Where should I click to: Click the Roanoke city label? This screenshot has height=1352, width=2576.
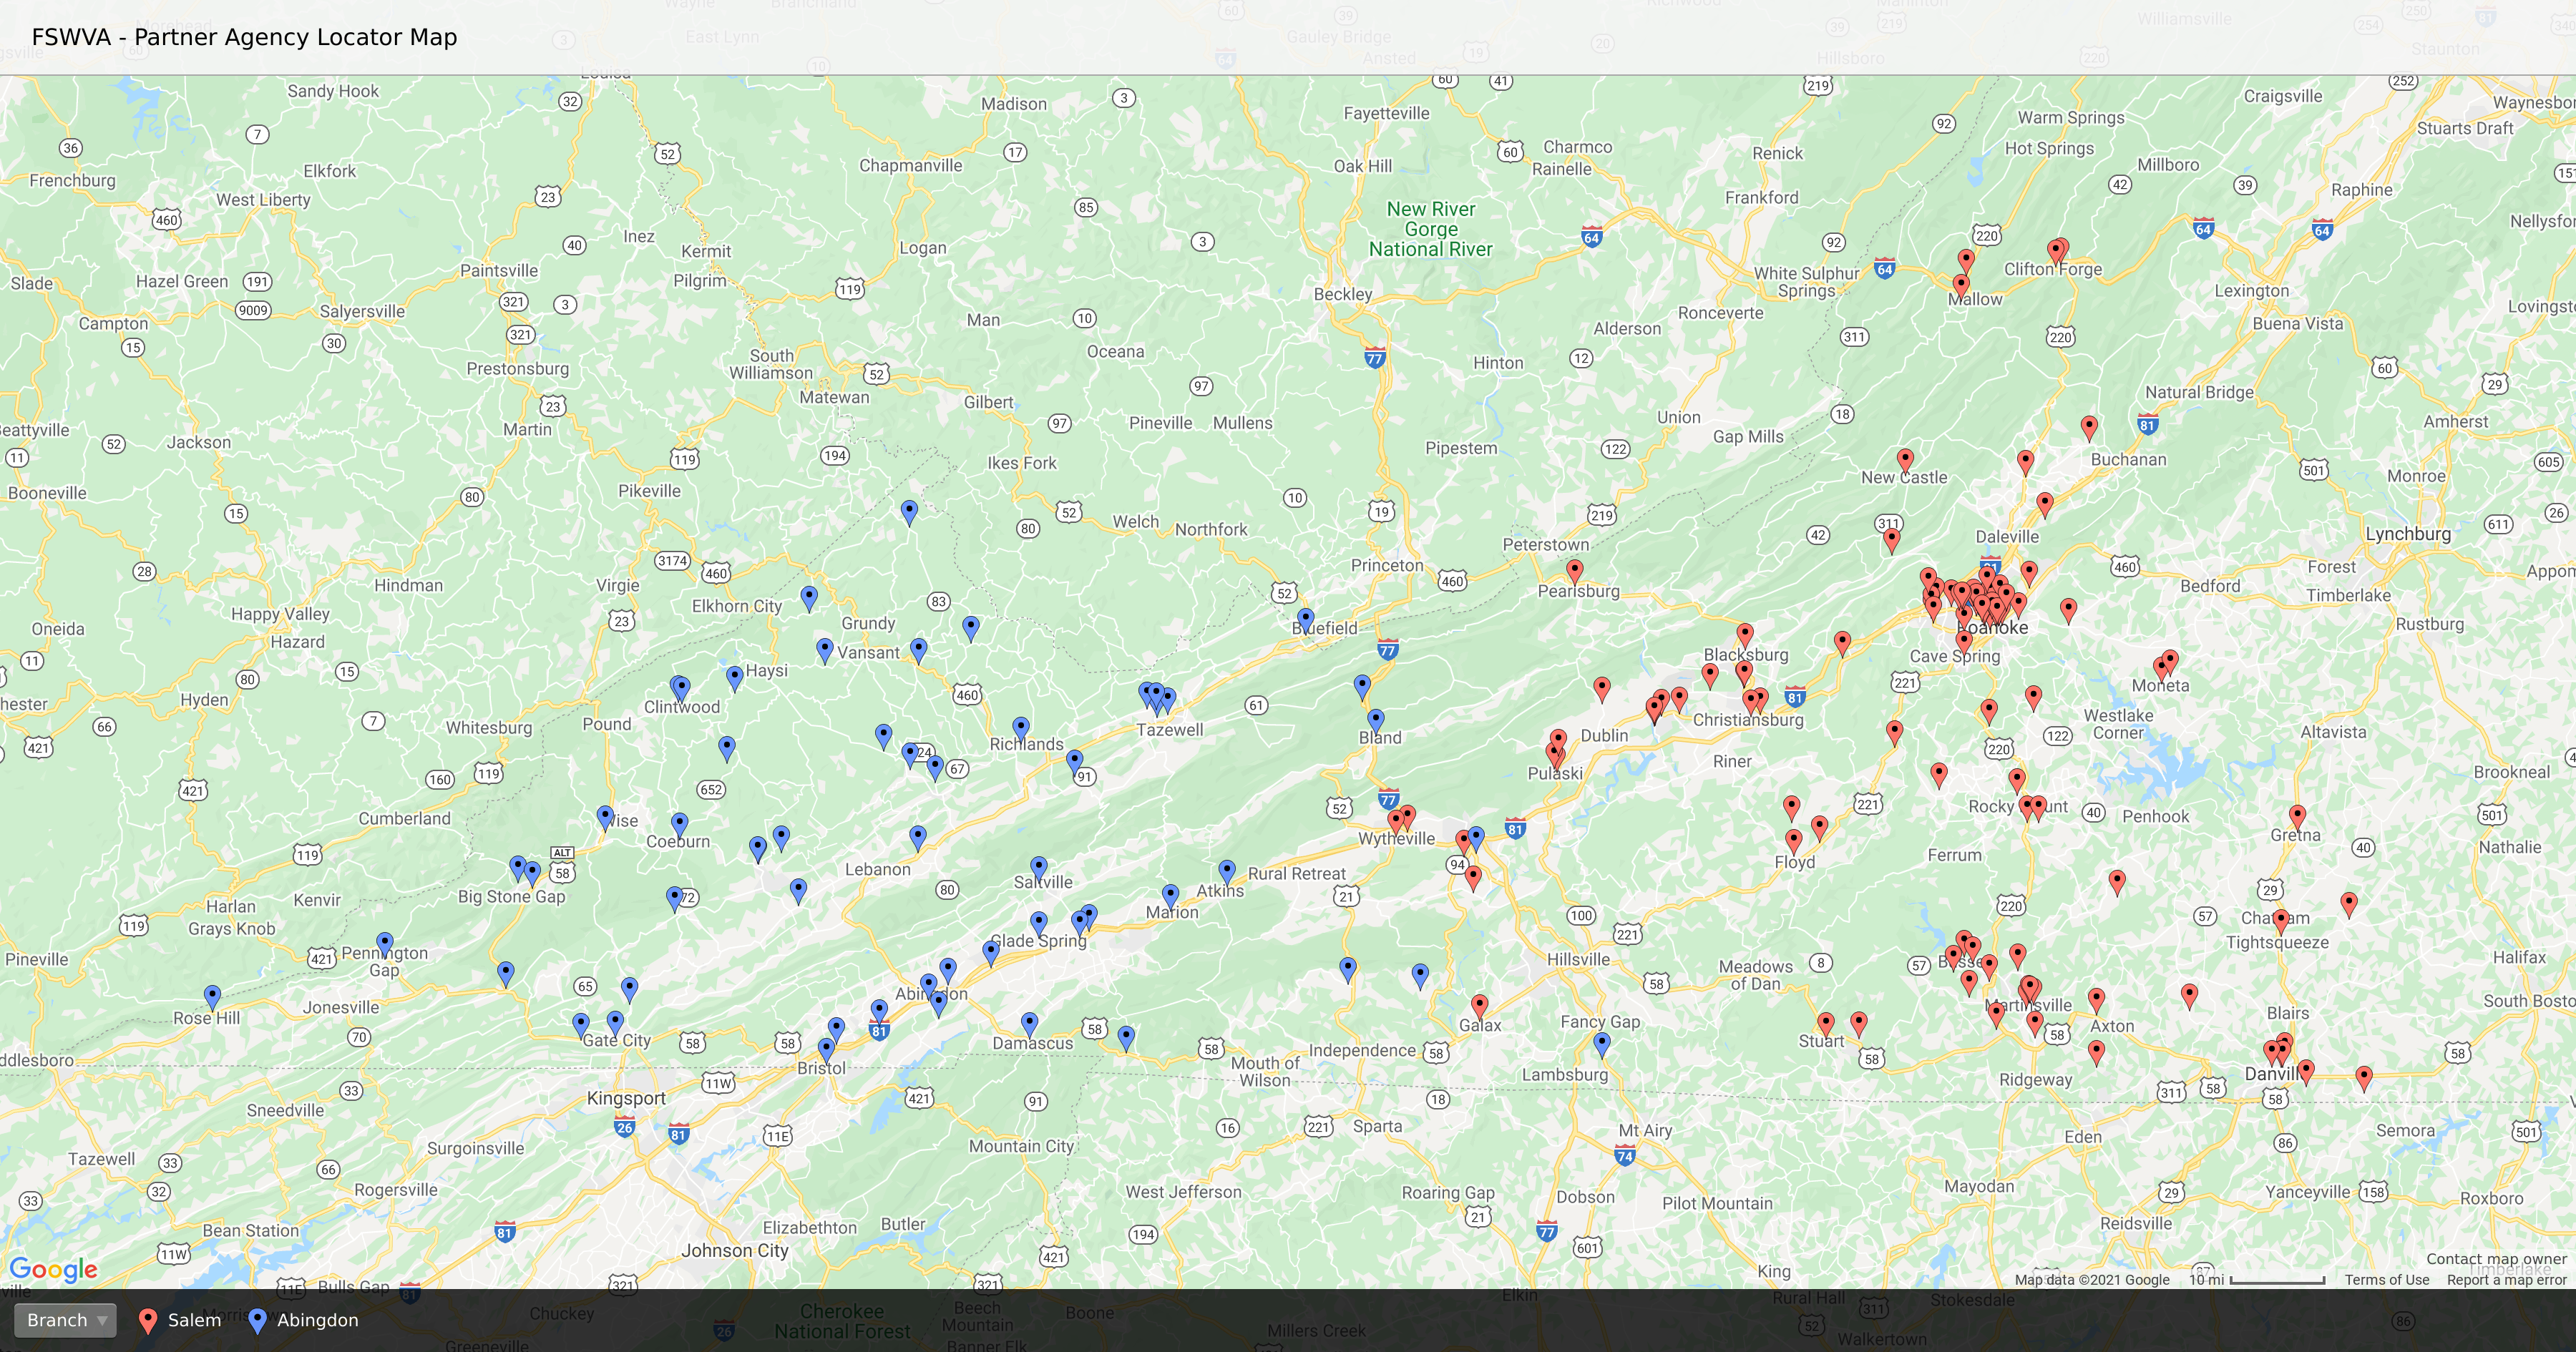click(1992, 628)
